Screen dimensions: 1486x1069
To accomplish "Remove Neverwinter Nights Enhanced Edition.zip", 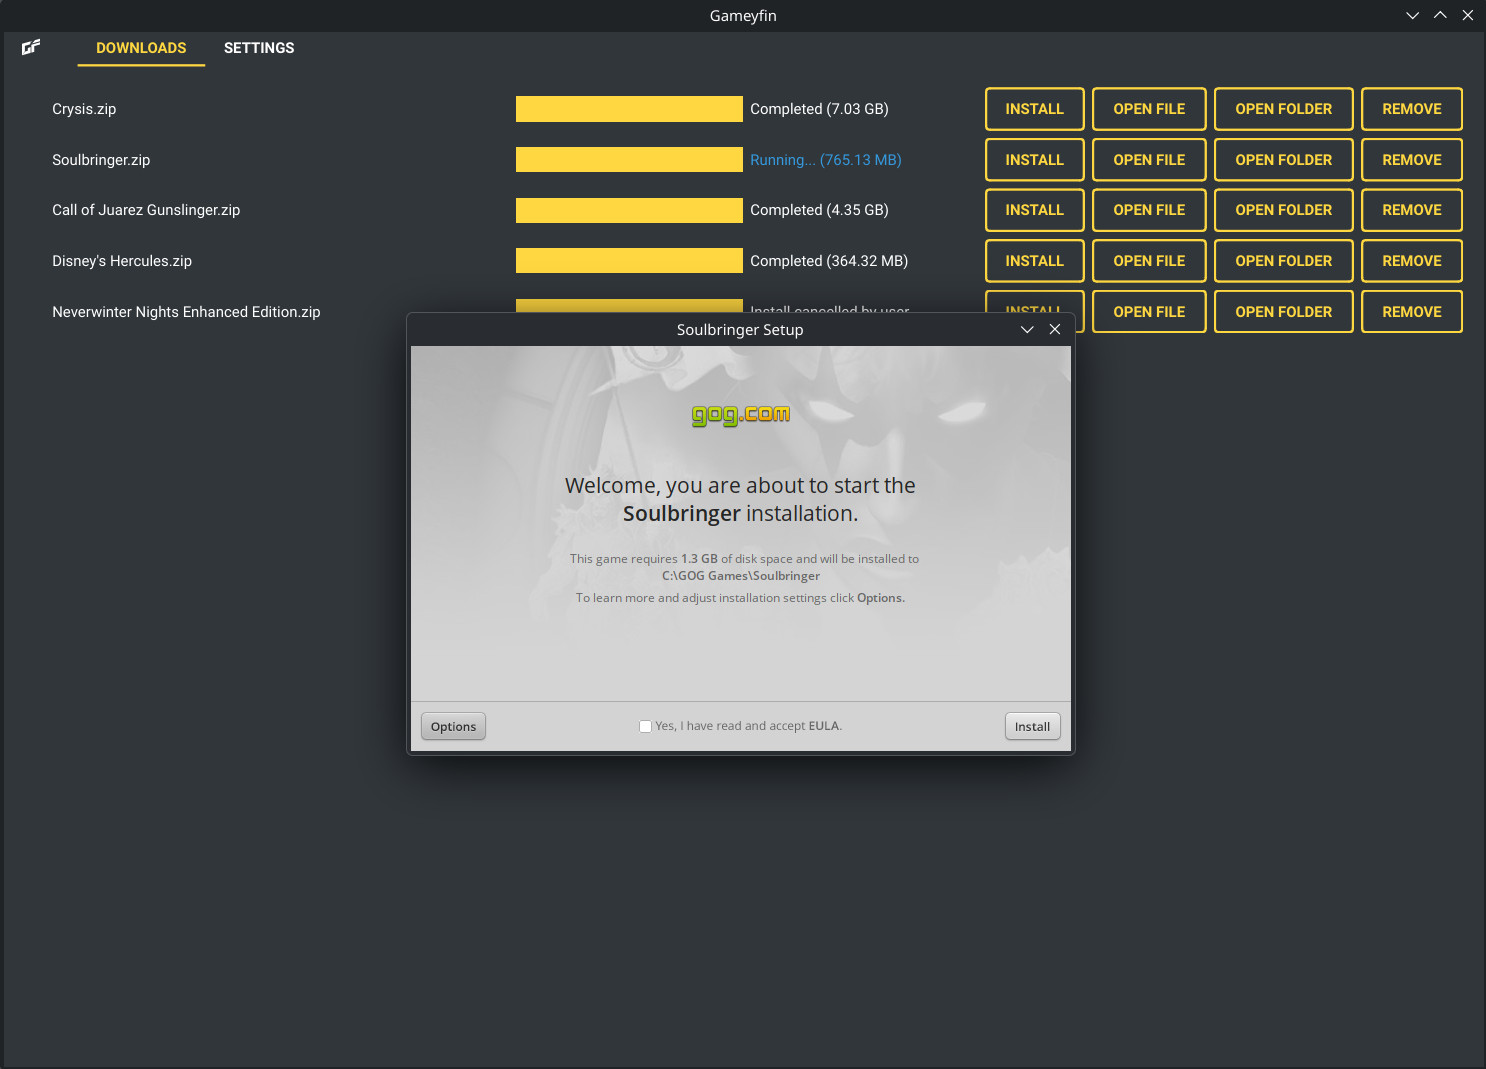I will (x=1412, y=312).
